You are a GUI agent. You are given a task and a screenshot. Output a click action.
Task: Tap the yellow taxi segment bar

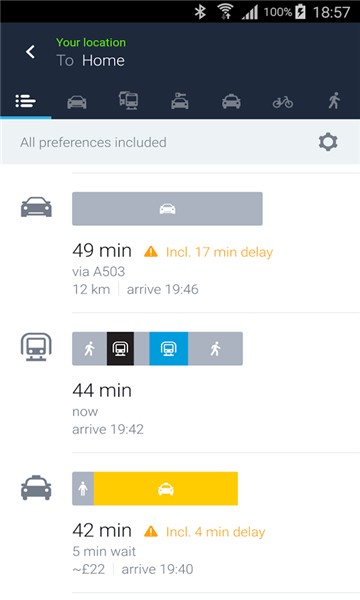click(x=166, y=489)
